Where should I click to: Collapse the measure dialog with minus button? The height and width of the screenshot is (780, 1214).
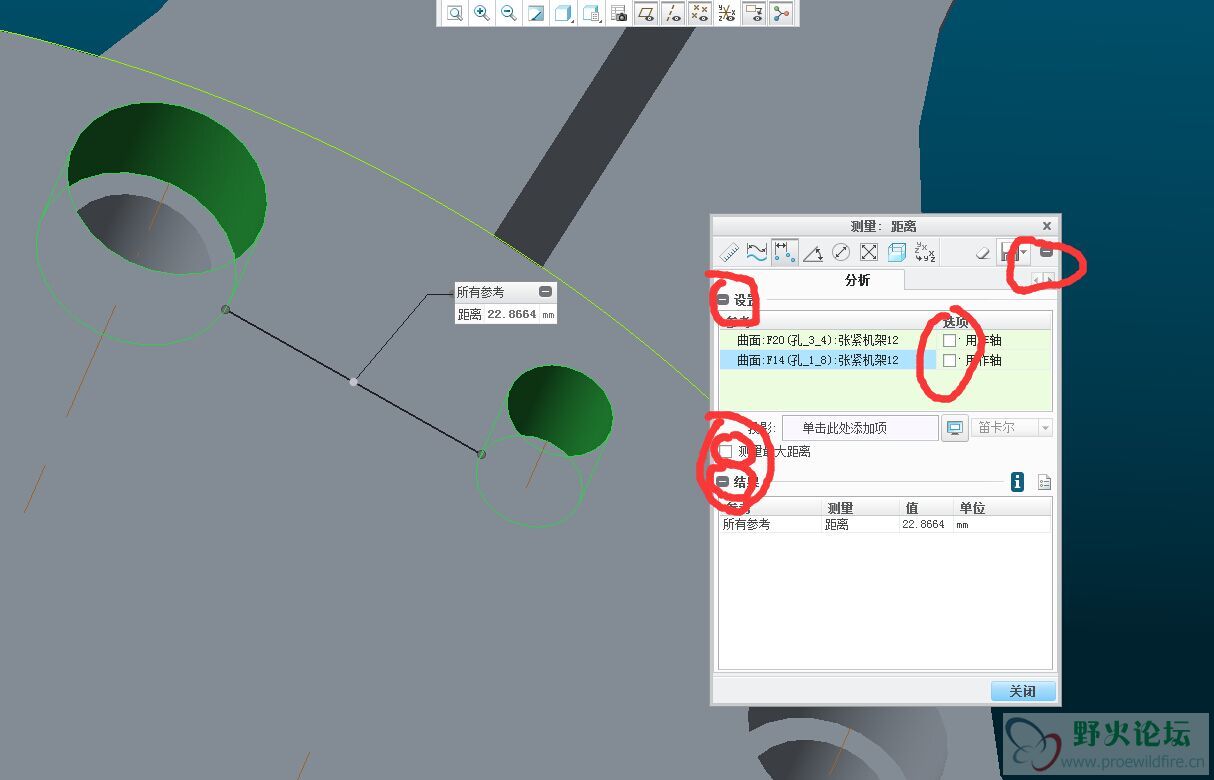pos(1046,253)
